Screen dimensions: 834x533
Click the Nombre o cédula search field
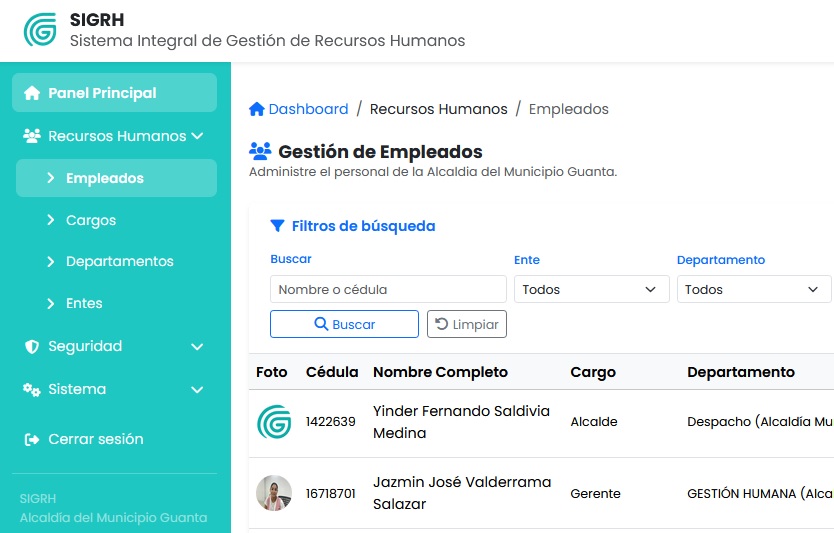[x=388, y=289]
